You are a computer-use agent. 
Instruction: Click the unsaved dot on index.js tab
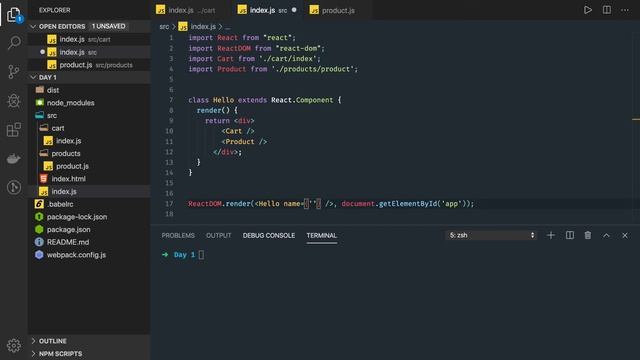[x=294, y=10]
